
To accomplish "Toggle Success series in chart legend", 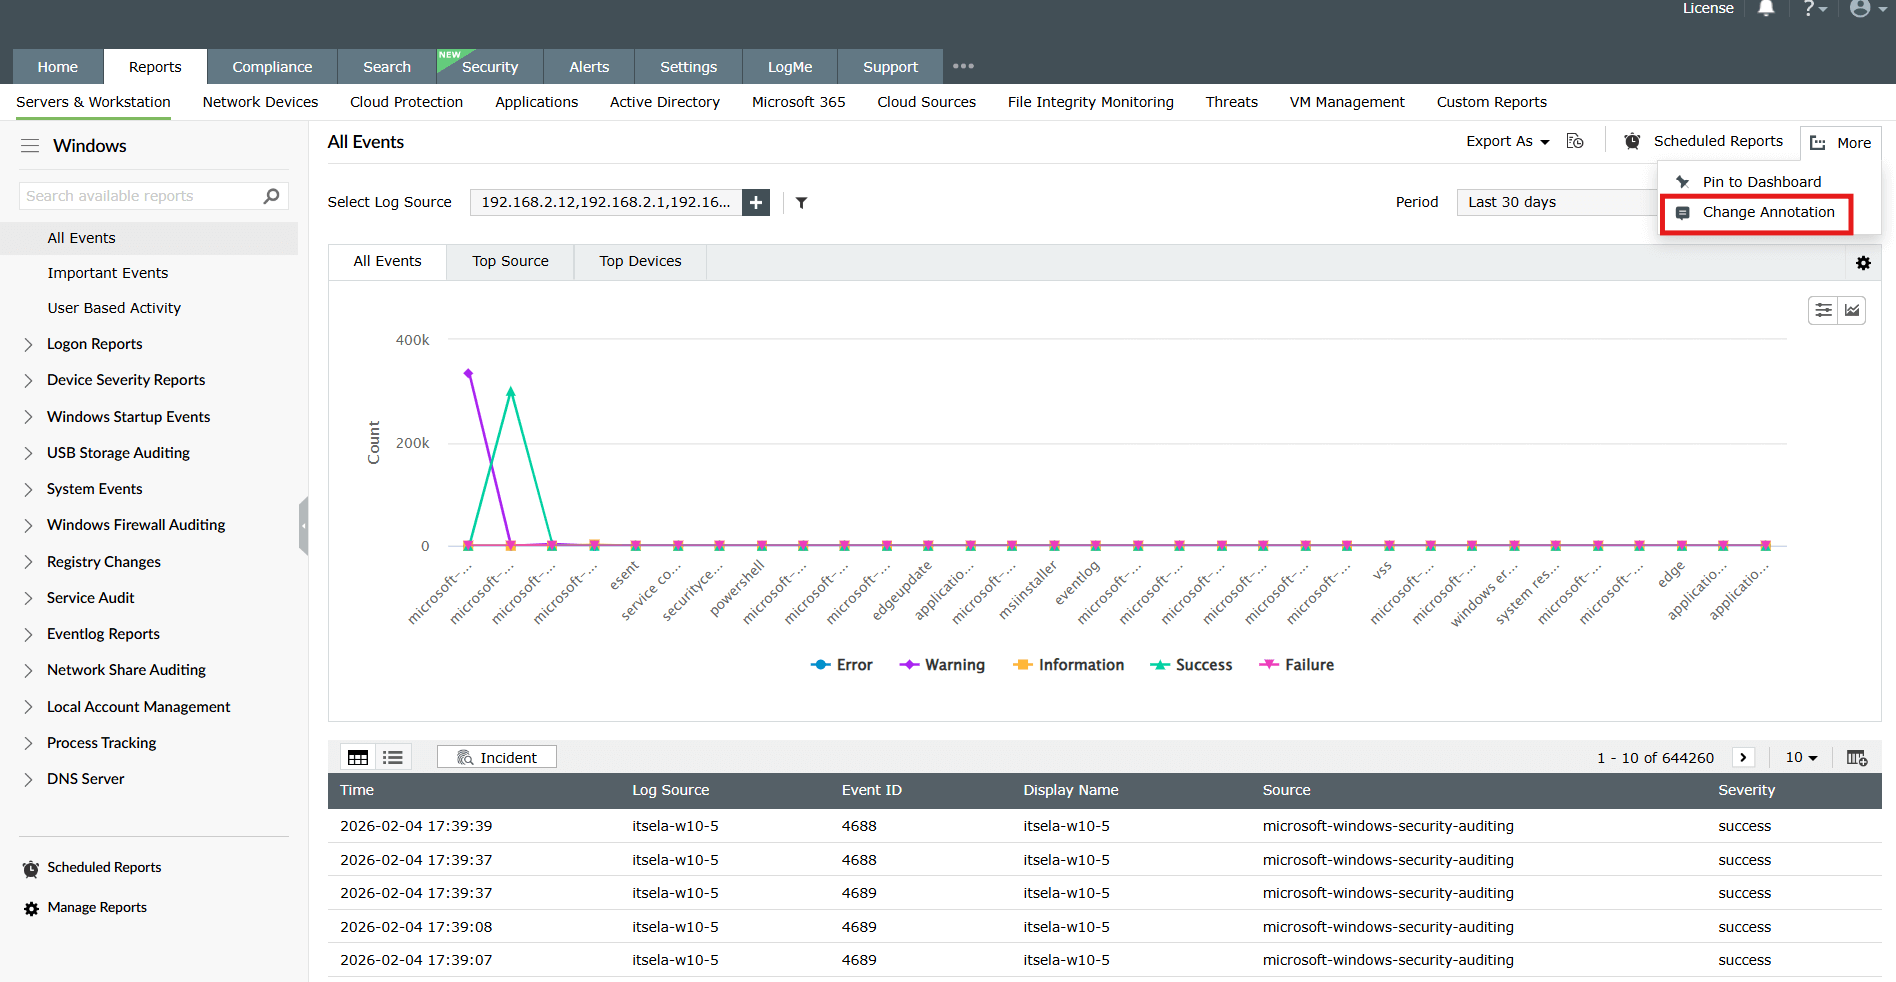I will coord(1191,665).
